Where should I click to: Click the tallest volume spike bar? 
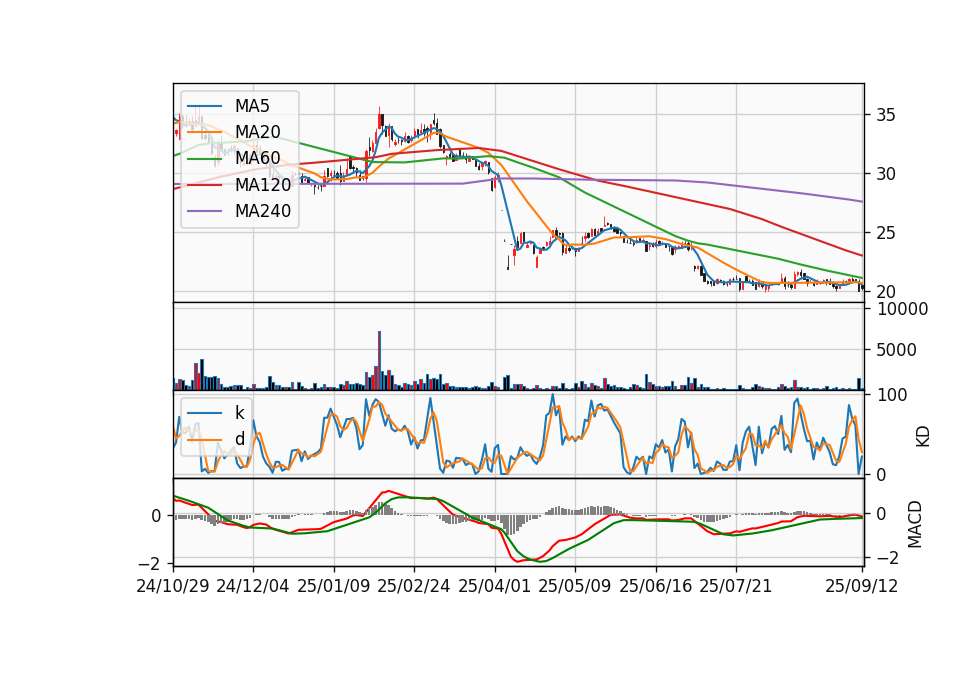tap(380, 361)
